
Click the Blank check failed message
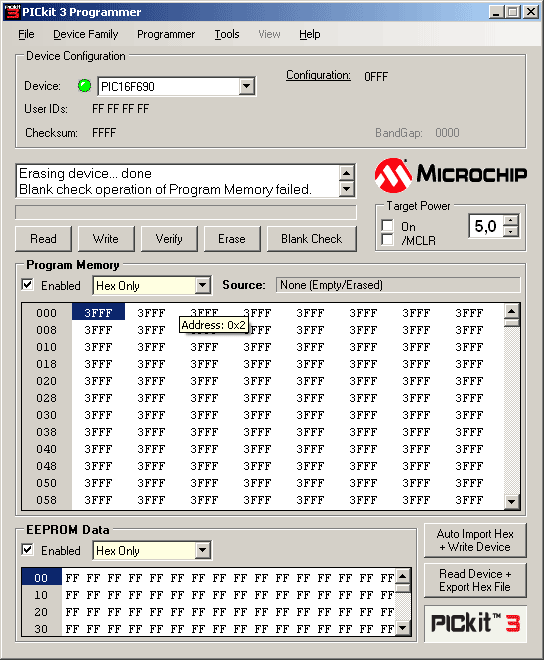pos(165,189)
